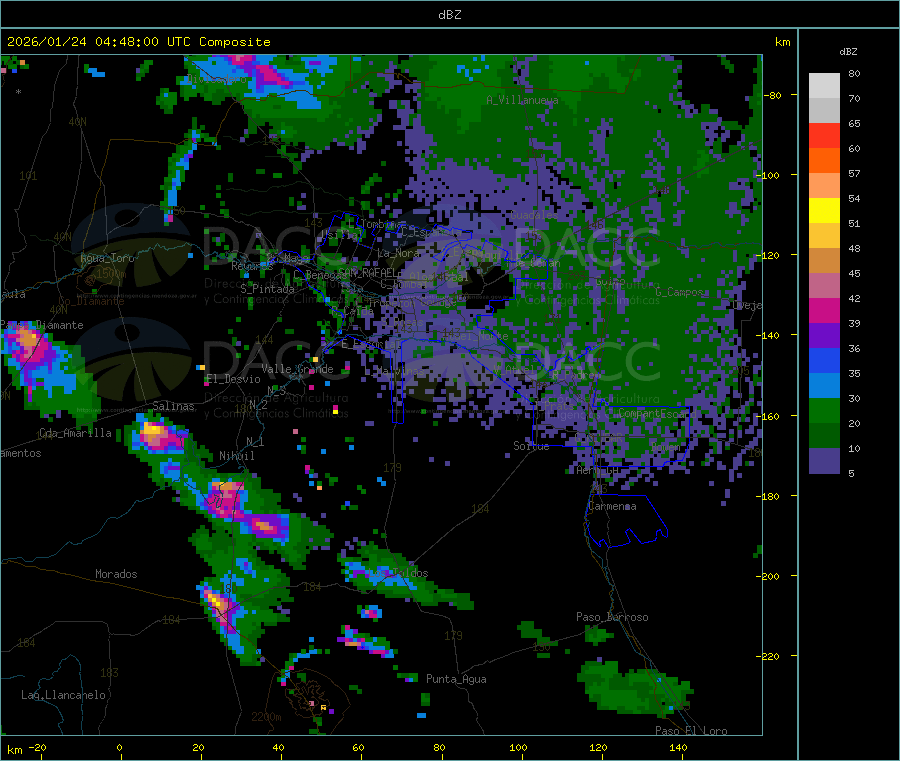Click the A_Villanueva place label

pos(522,100)
